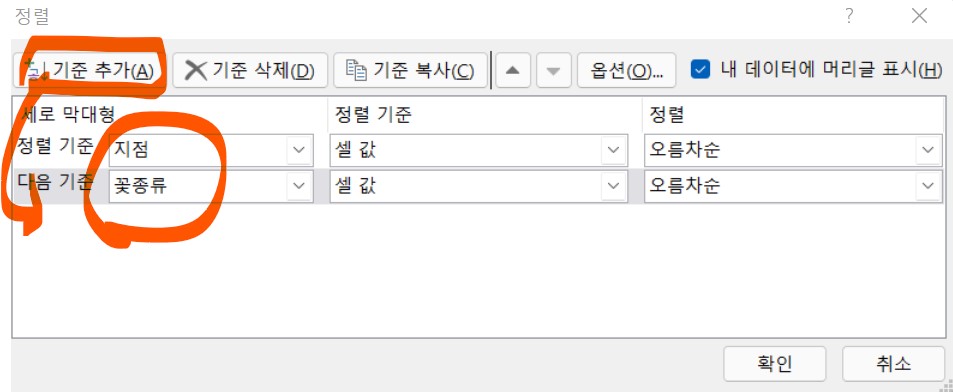Click the dialog resize grip at the corner
Image resolution: width=953 pixels, height=392 pixels.
tap(946, 385)
